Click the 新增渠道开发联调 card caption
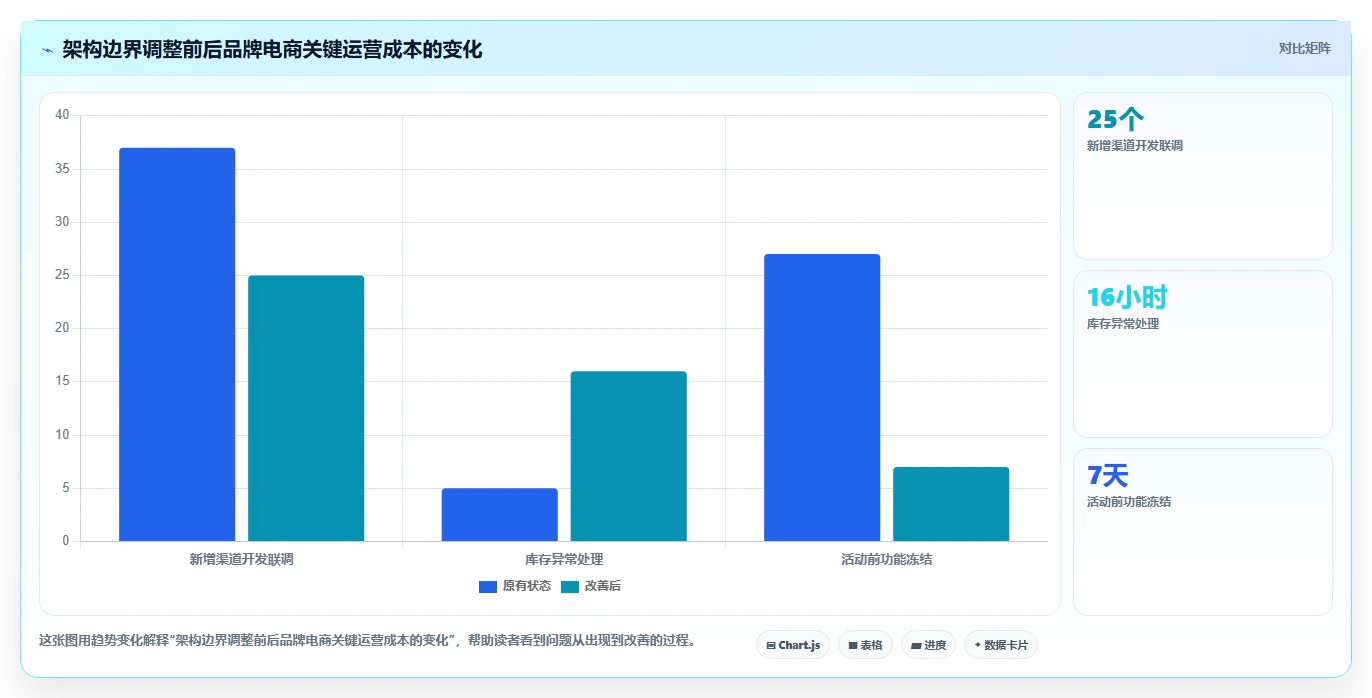This screenshot has height=698, width=1372. click(1135, 146)
